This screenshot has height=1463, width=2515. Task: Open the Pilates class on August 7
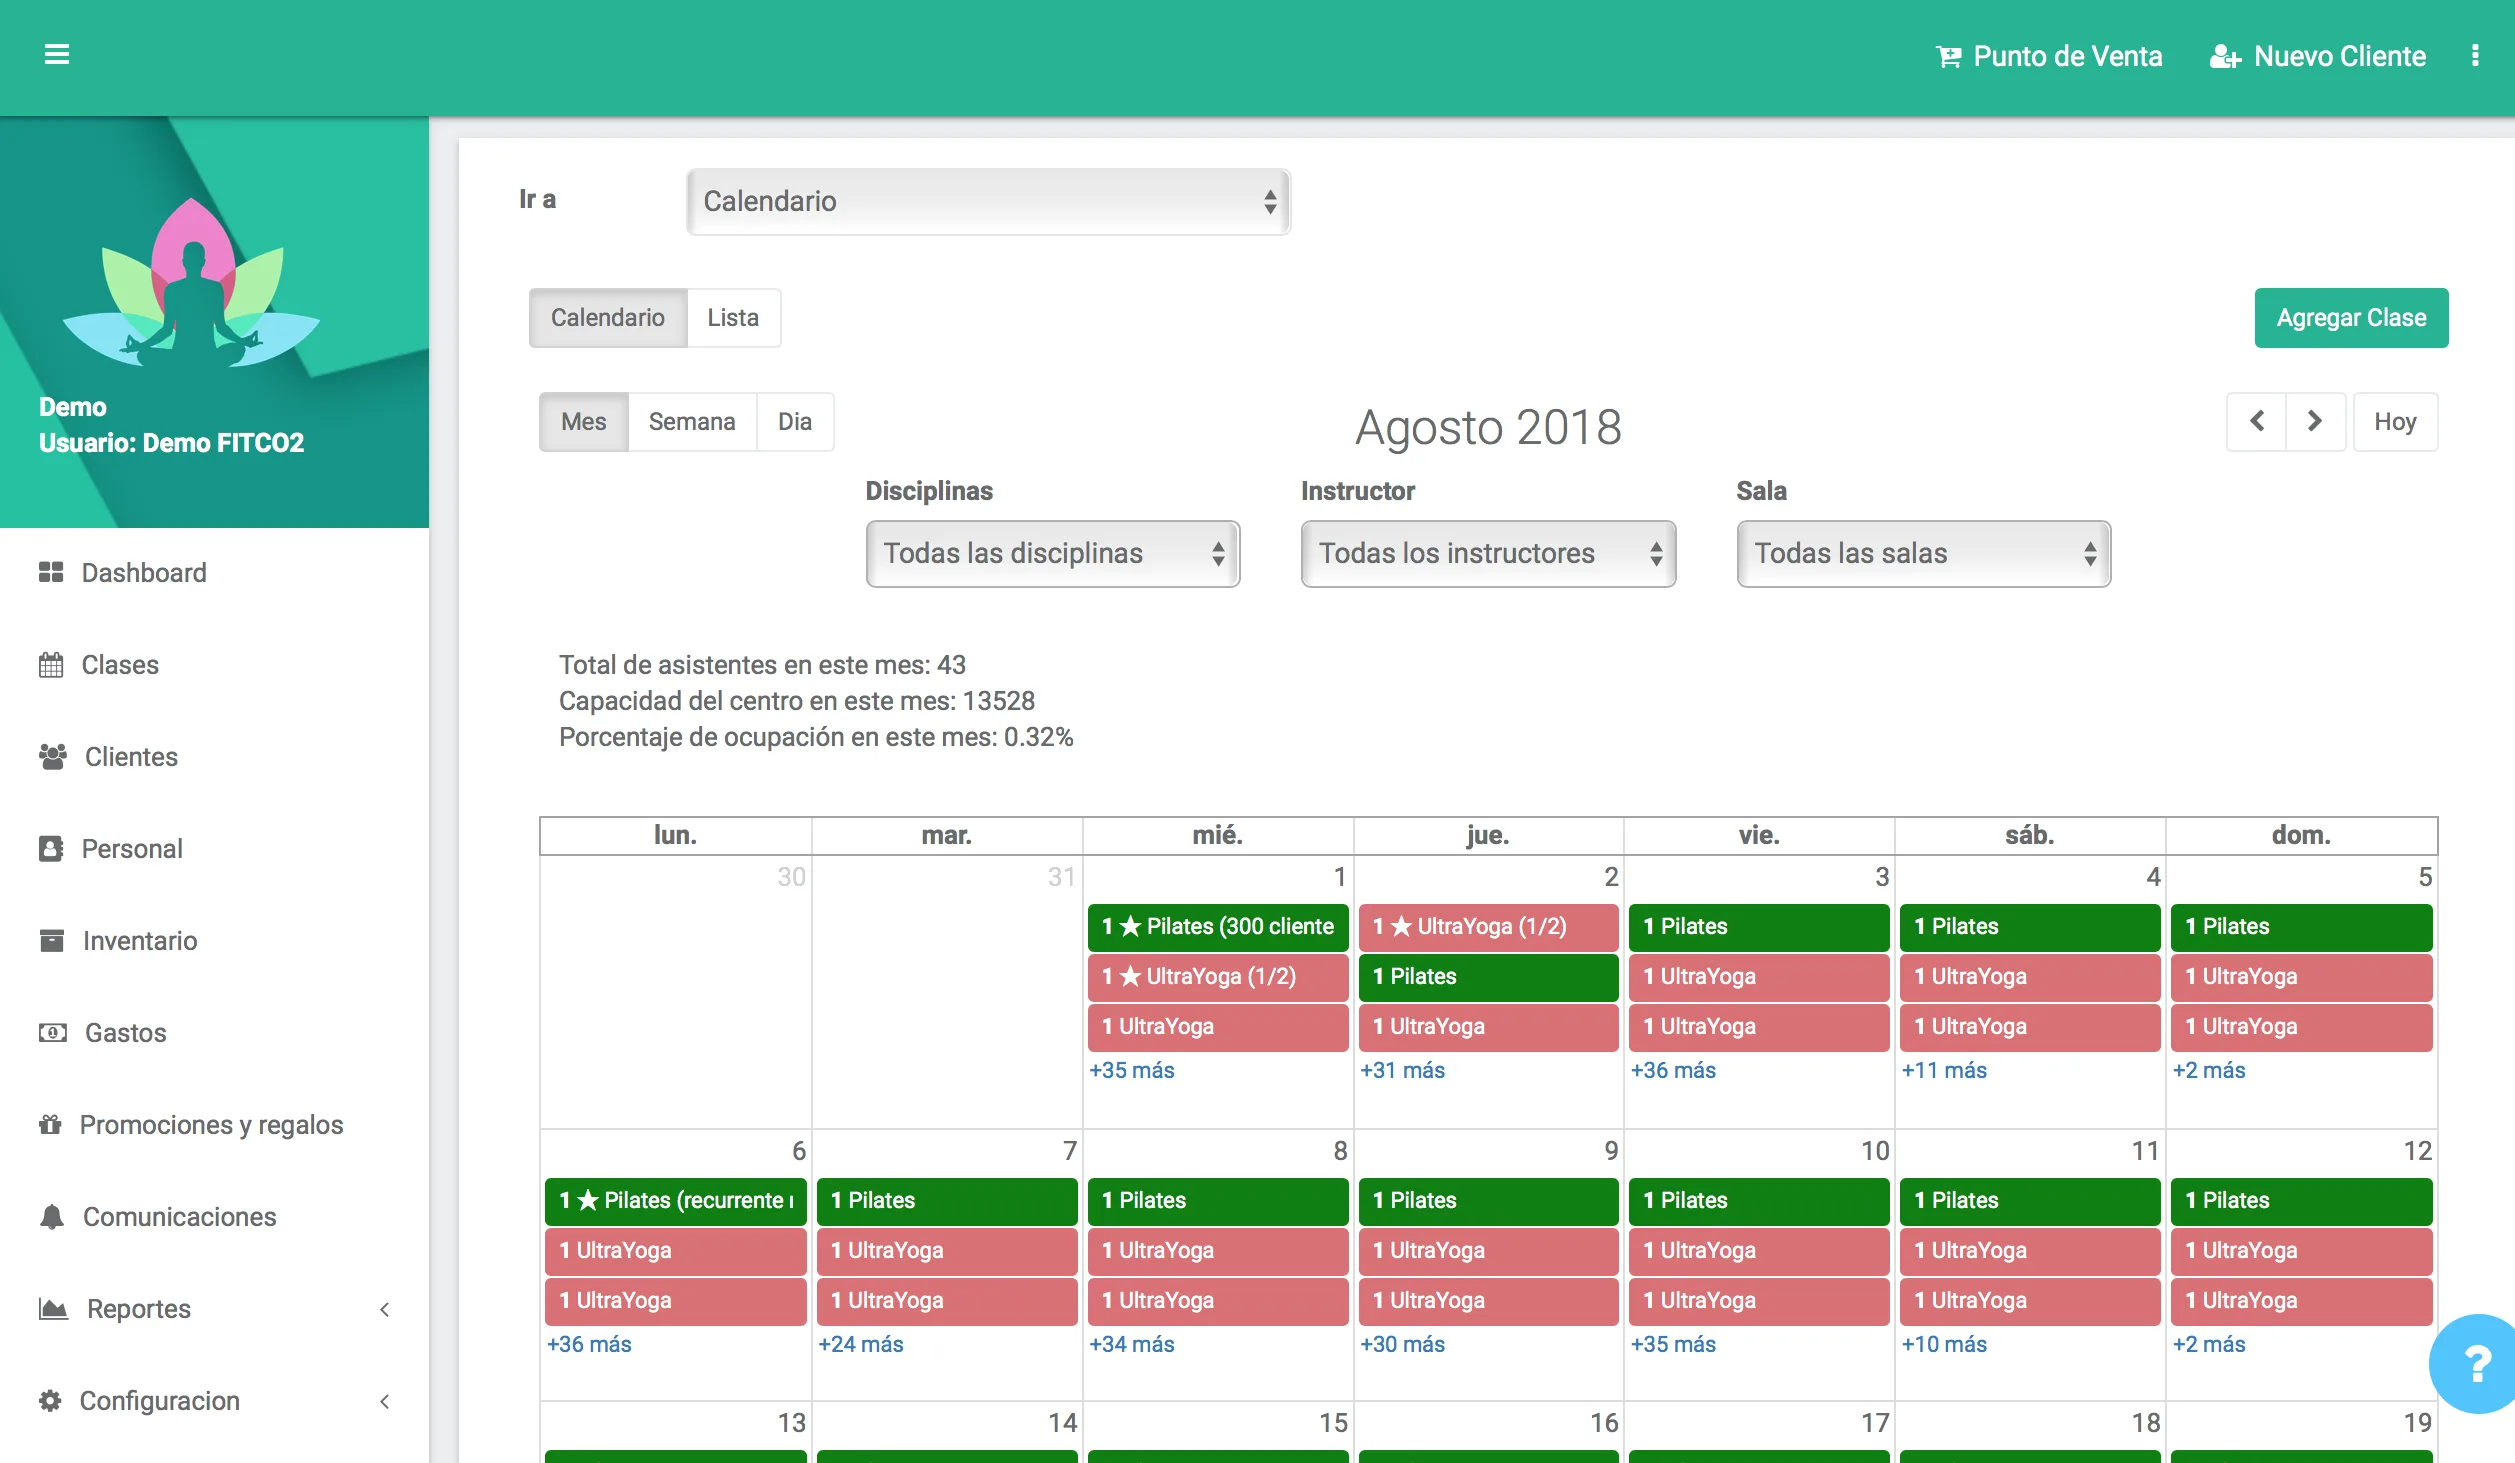(947, 1201)
